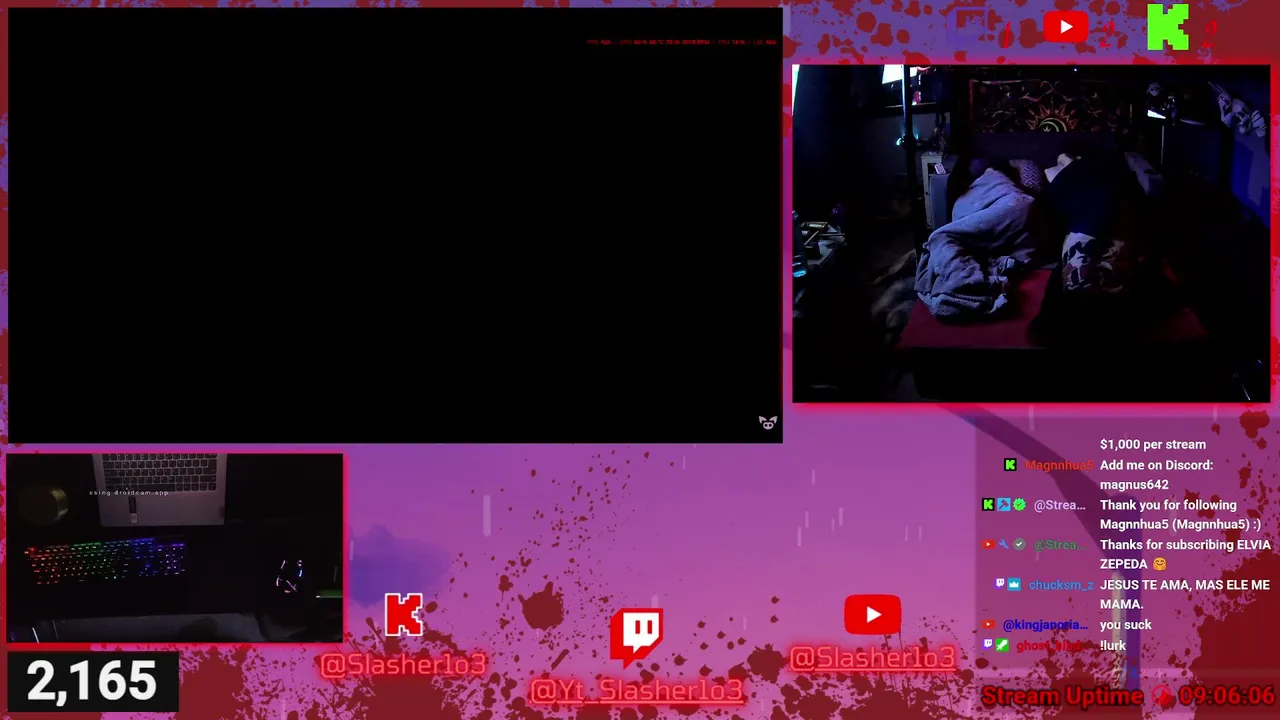Select the @Yt_Slasher1o3 Twitch handle text
The width and height of the screenshot is (1280, 720).
coord(637,690)
